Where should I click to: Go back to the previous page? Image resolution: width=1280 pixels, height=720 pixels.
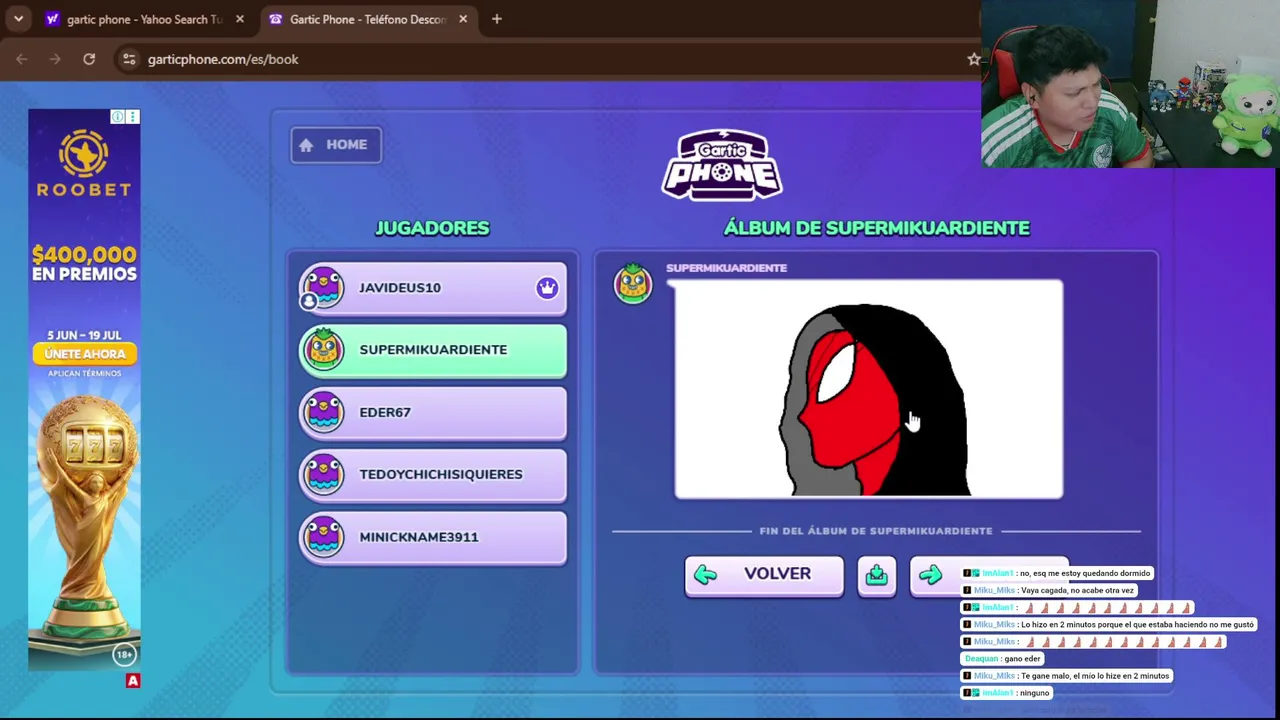22,59
